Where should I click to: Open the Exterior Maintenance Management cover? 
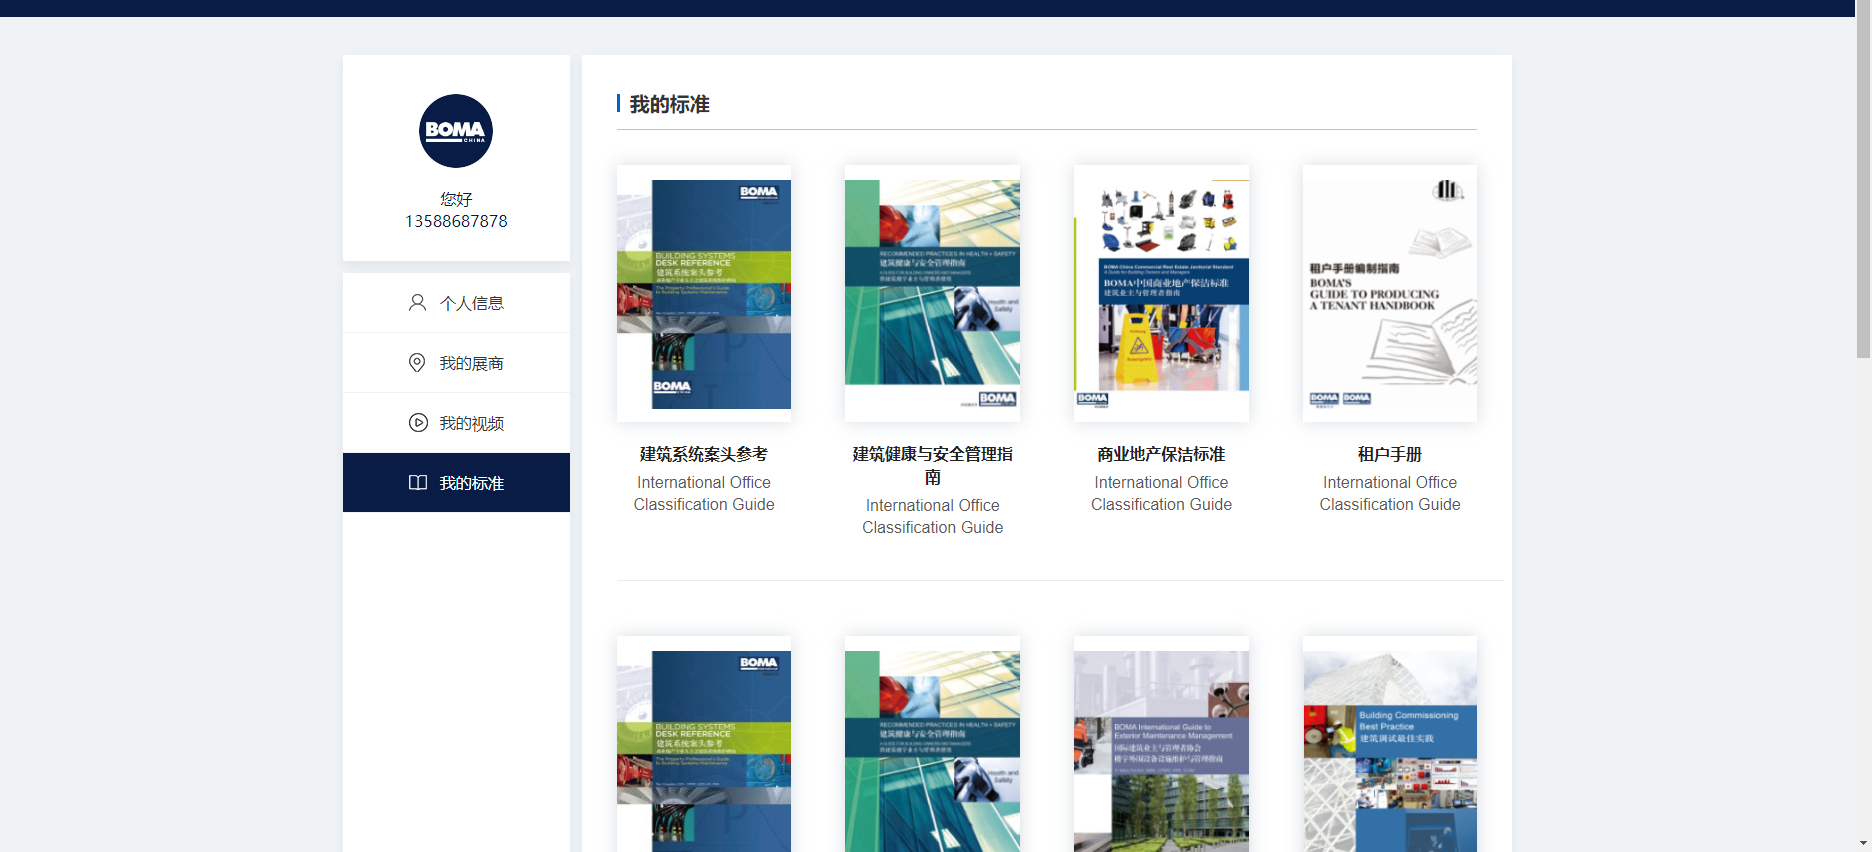(1161, 744)
